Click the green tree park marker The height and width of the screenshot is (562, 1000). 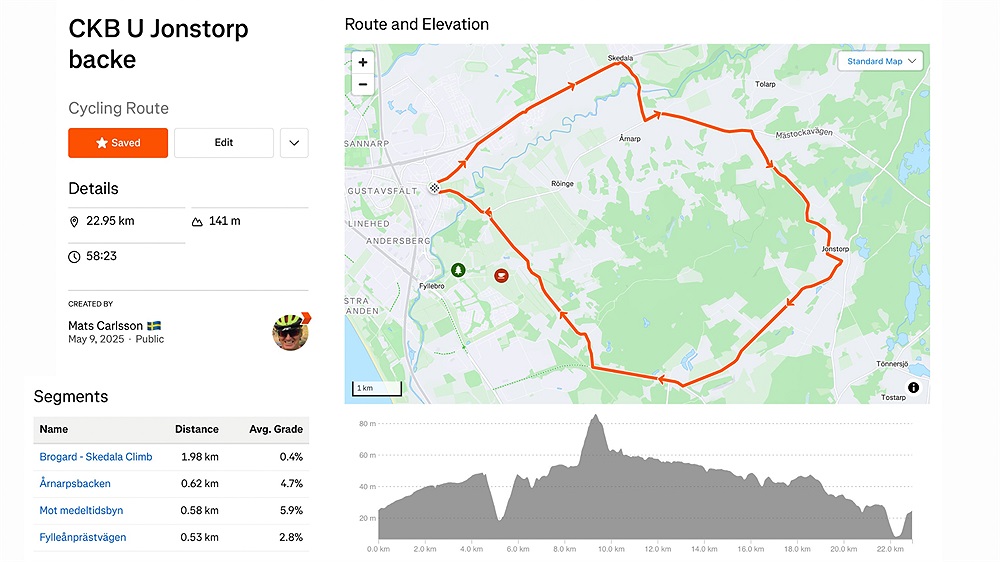458,270
